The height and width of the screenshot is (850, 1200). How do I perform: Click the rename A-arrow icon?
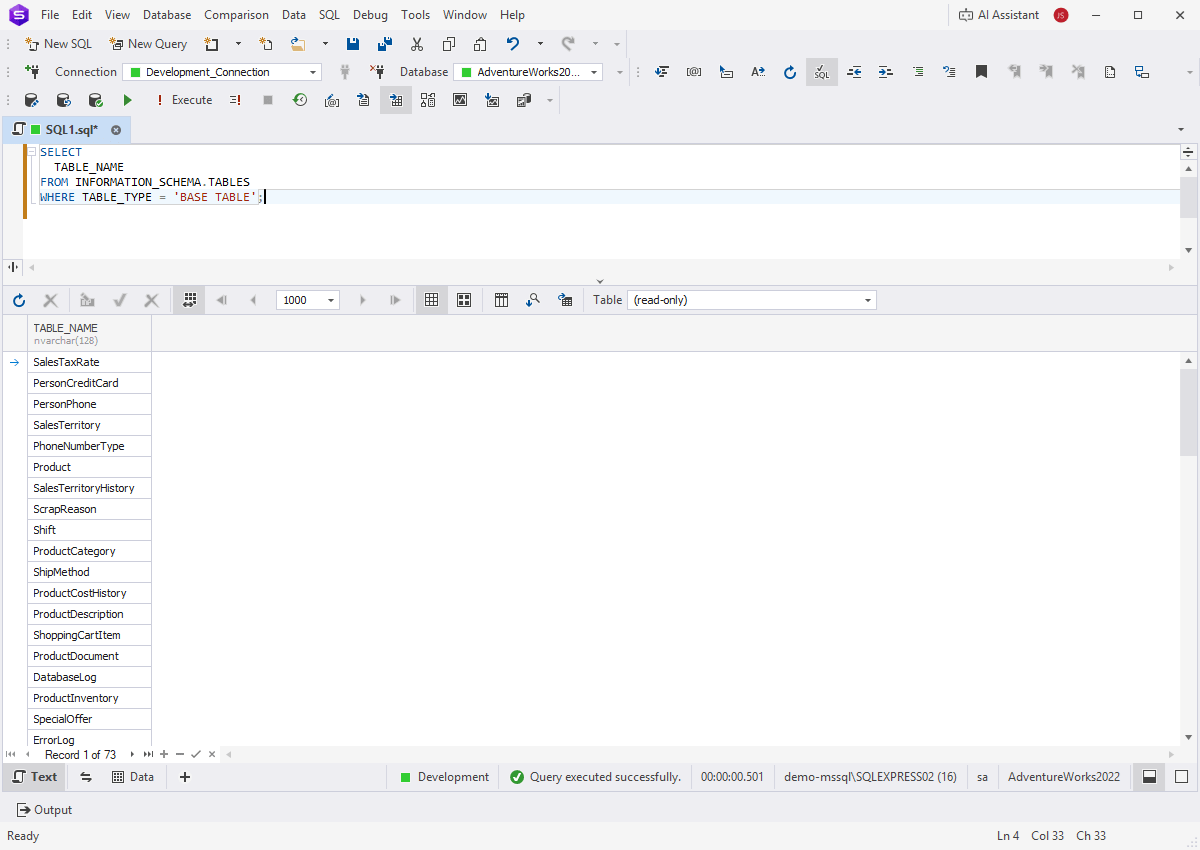click(x=758, y=72)
